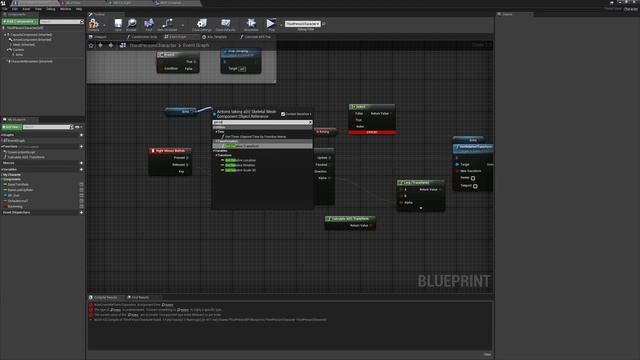Click the Browse magnifier toolbar icon
The image size is (640, 360).
click(x=131, y=23)
